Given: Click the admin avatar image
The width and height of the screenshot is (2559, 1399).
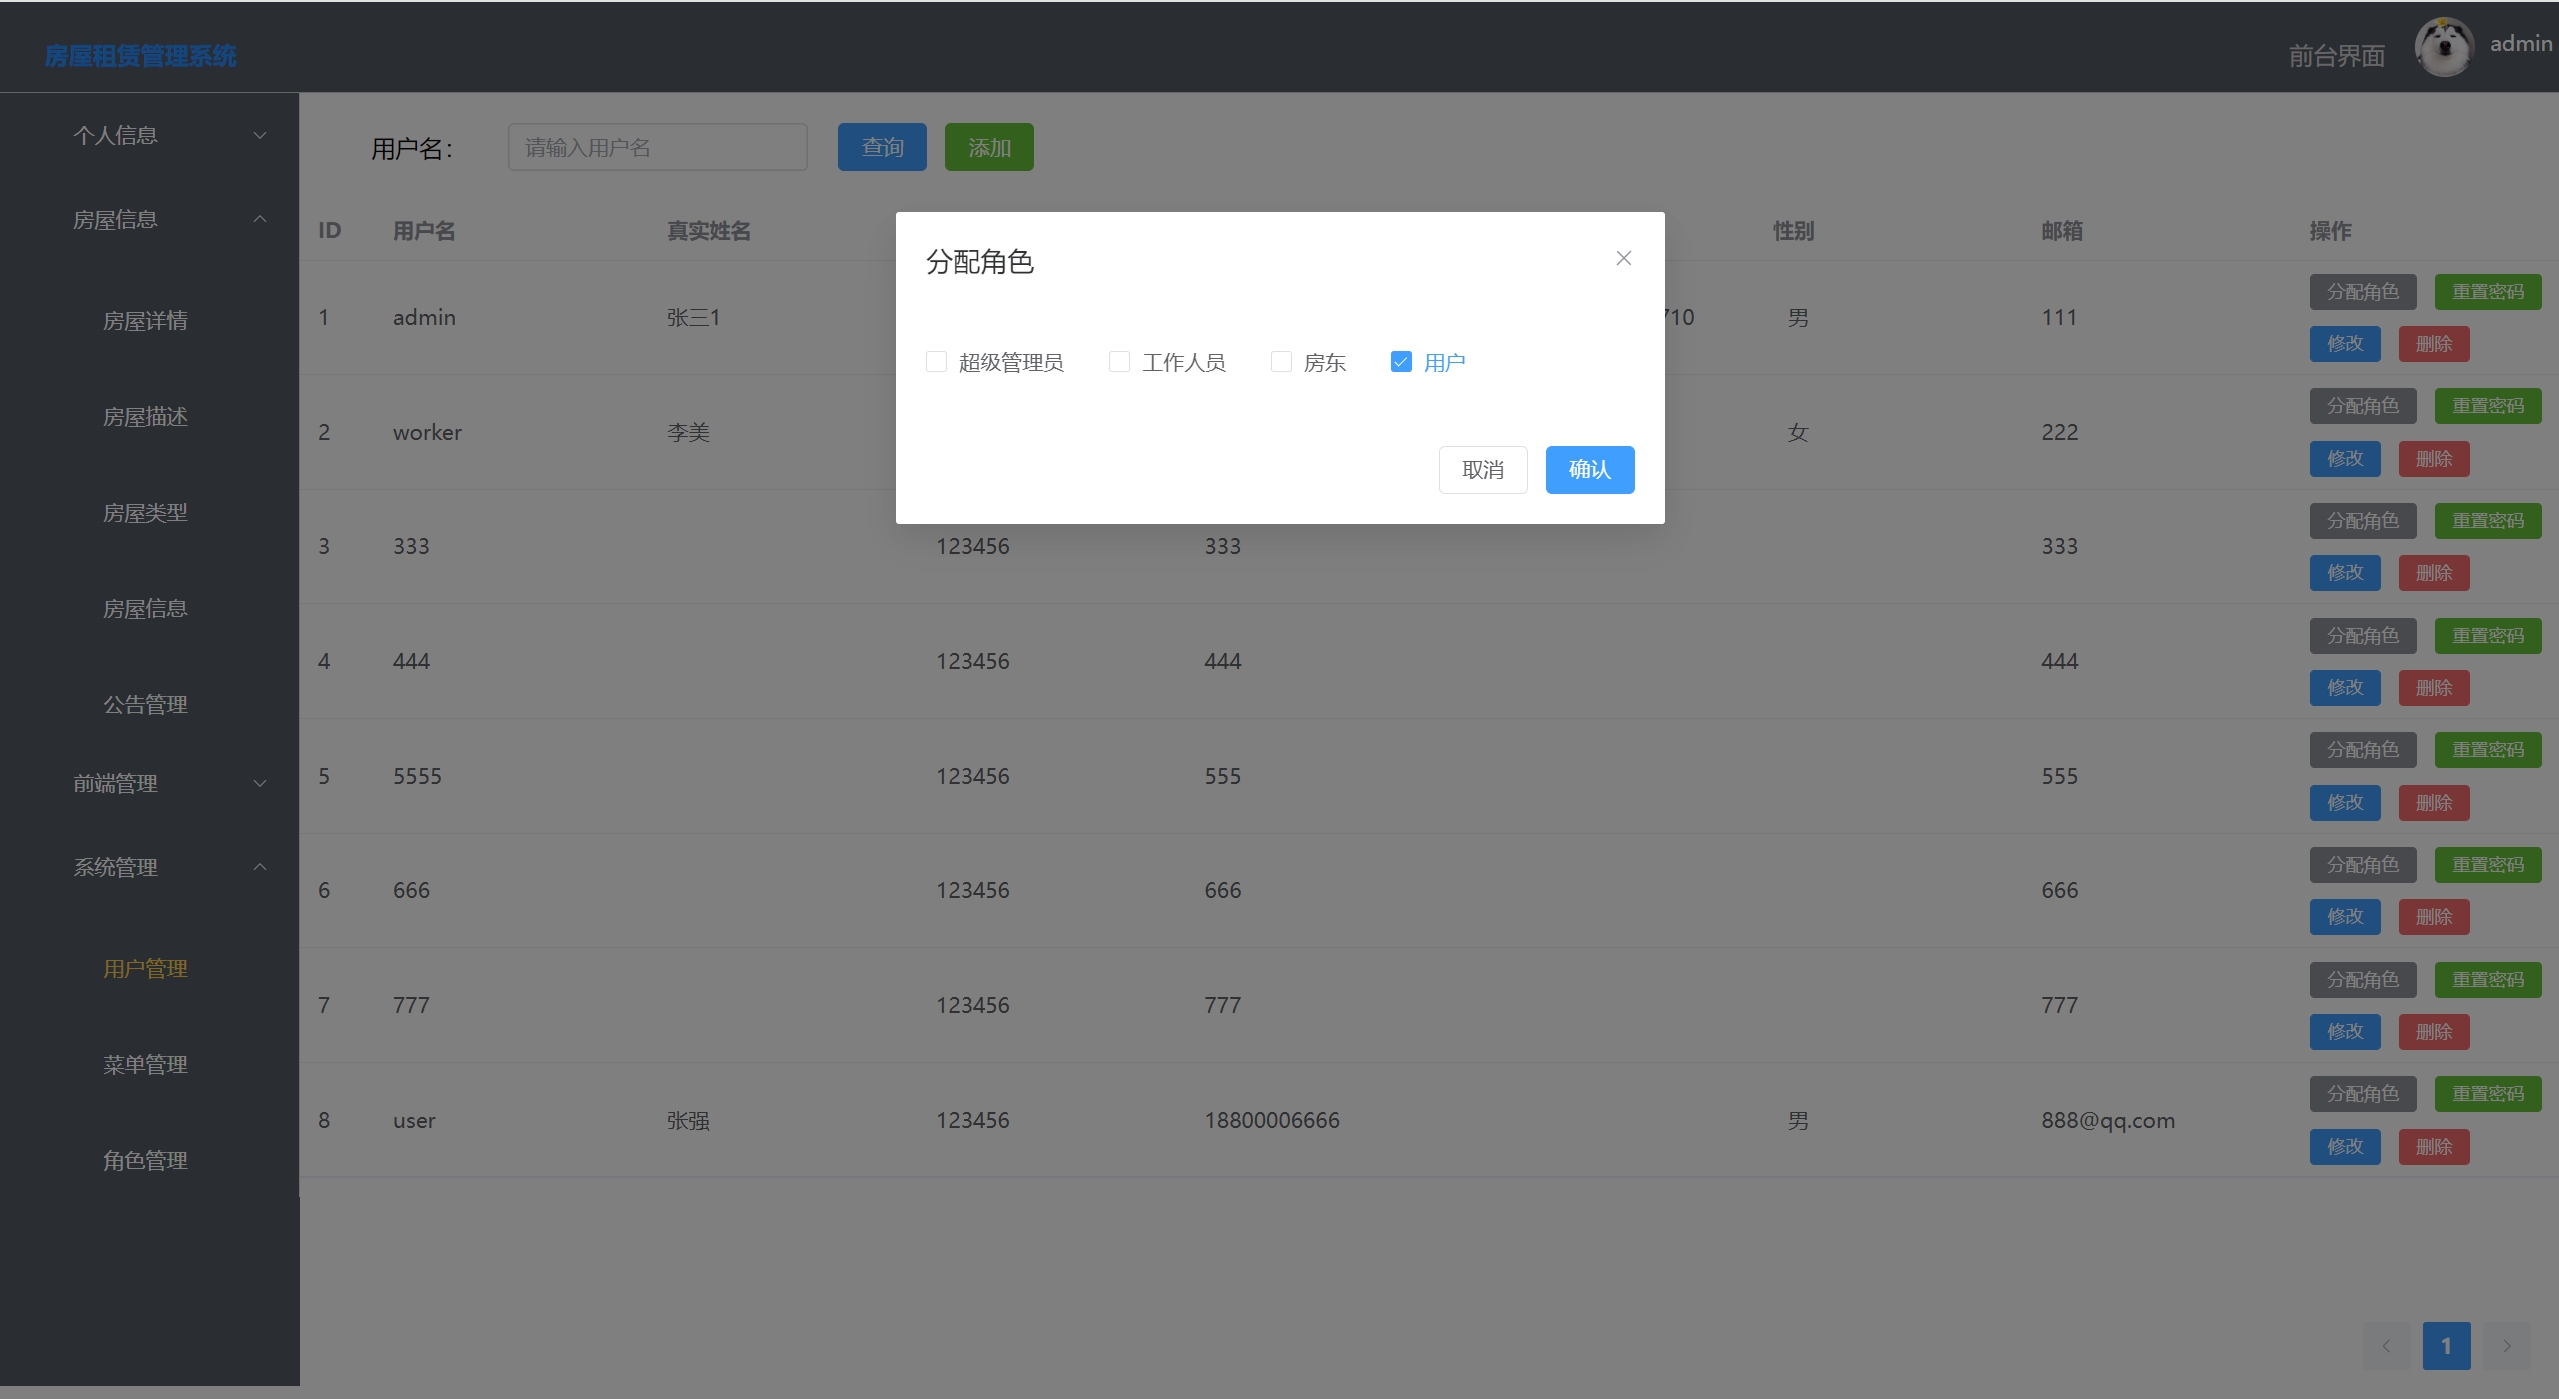Looking at the screenshot, I should click(x=2443, y=47).
